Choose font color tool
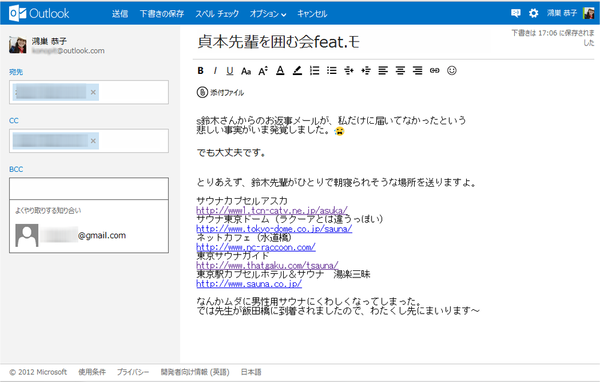 (280, 70)
